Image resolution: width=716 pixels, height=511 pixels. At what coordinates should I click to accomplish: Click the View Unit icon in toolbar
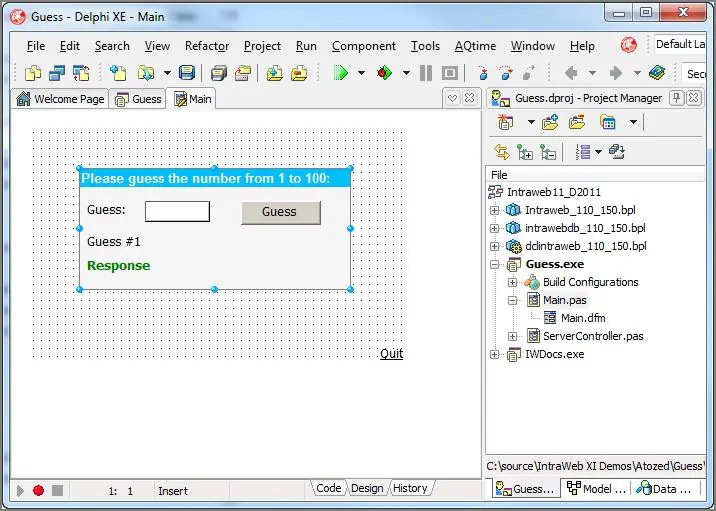33,73
